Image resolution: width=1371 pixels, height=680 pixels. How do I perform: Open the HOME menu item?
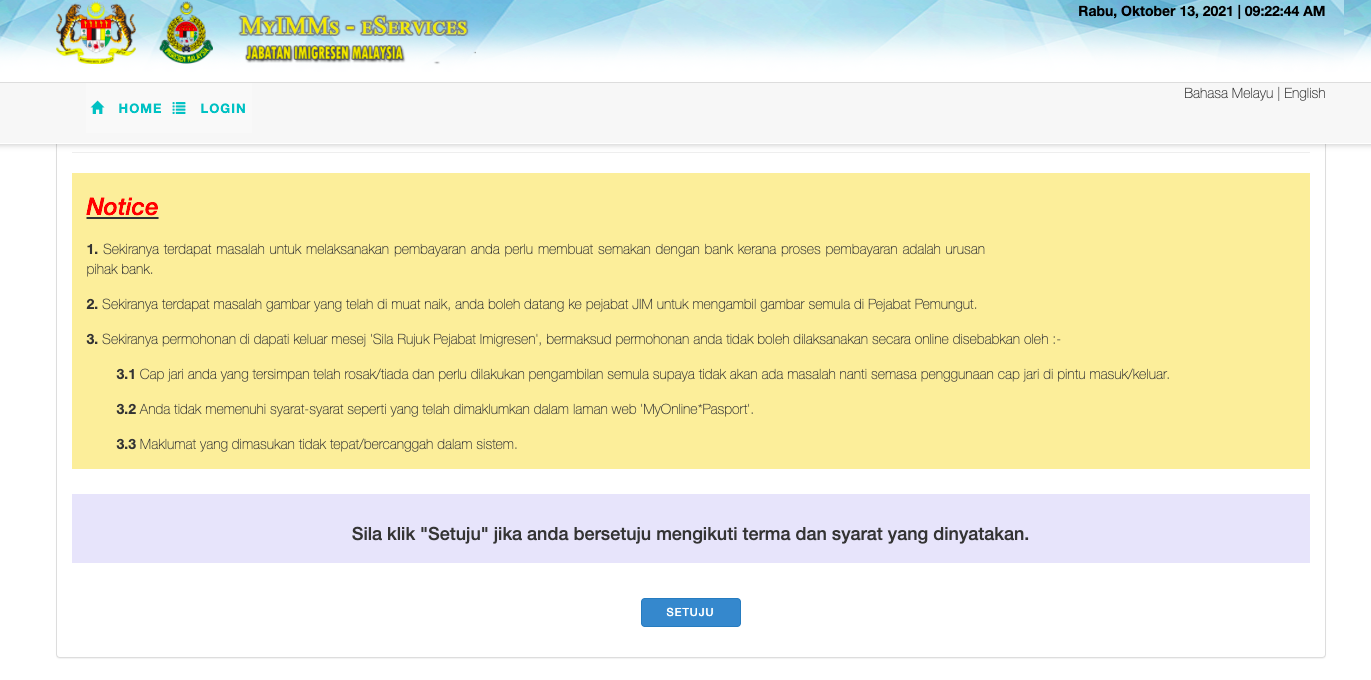click(140, 107)
